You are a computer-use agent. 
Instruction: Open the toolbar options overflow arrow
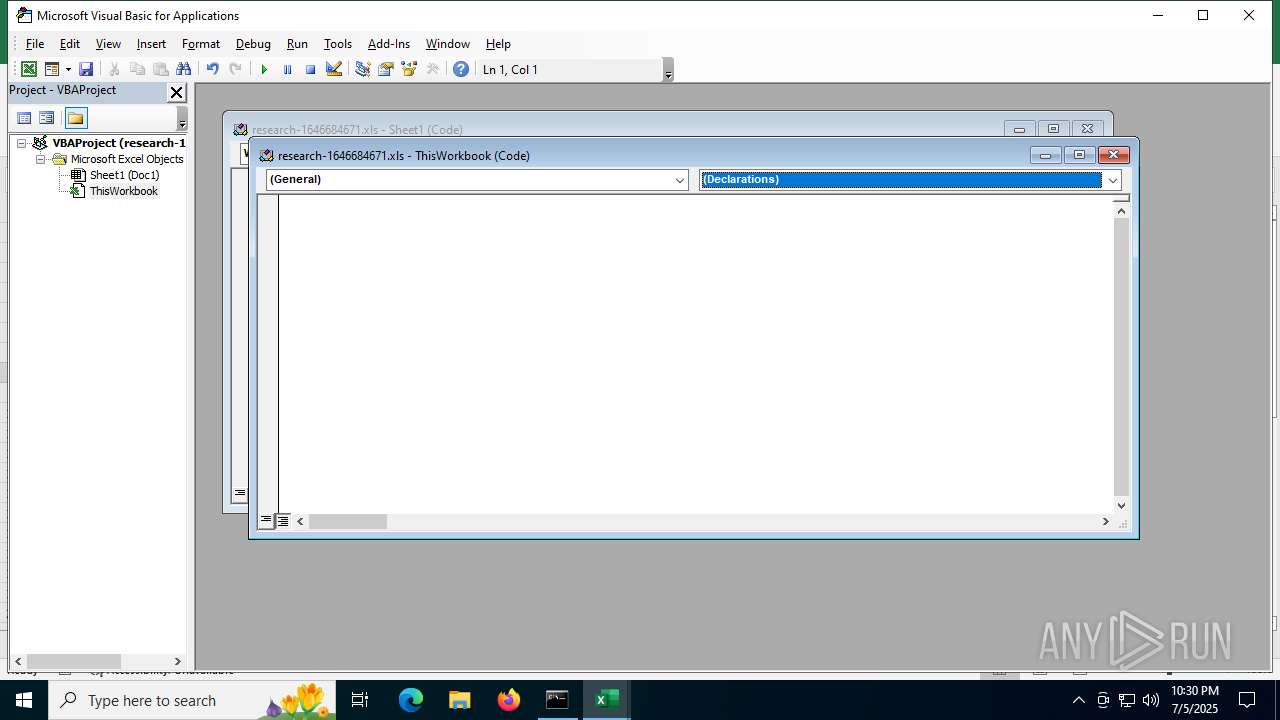coord(668,70)
